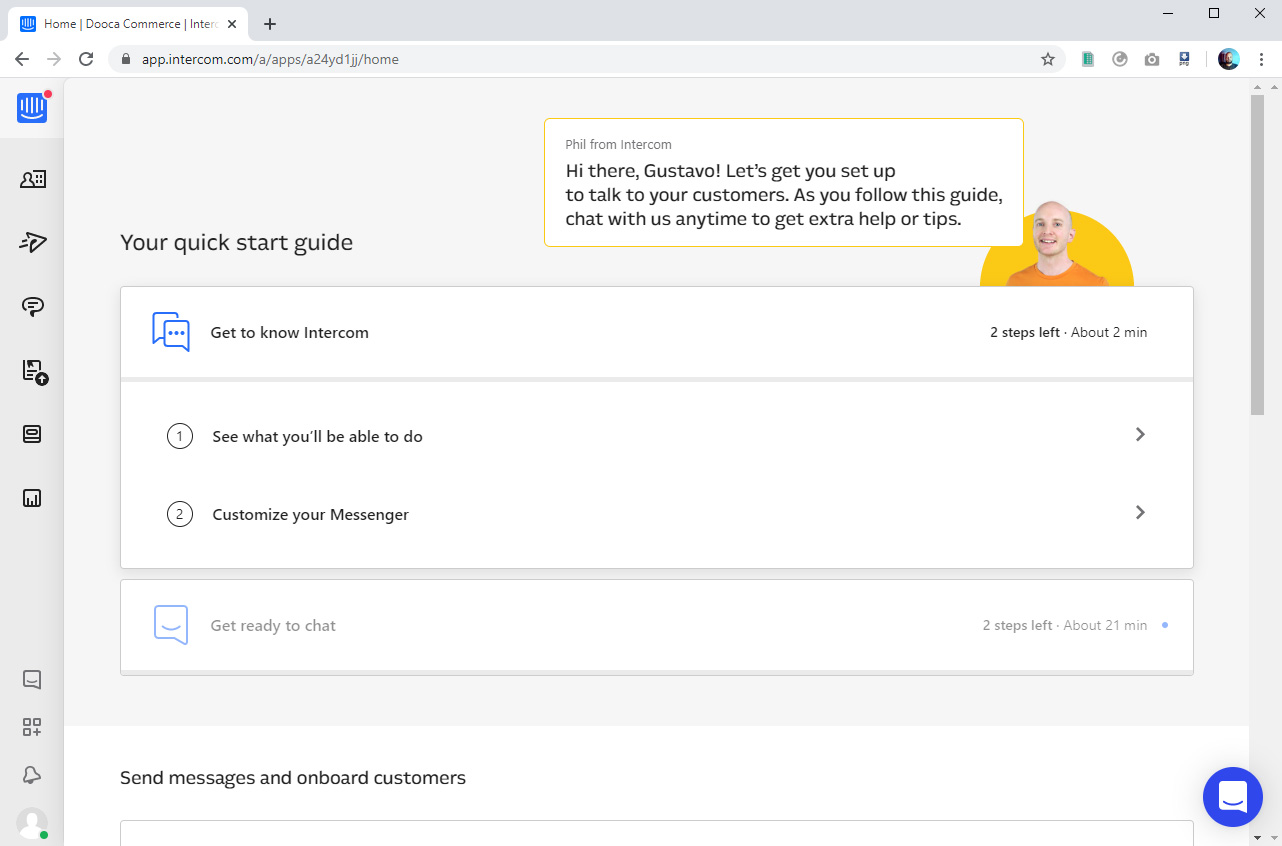Bookmark this page with the star icon
Image resolution: width=1282 pixels, height=846 pixels.
click(1048, 59)
